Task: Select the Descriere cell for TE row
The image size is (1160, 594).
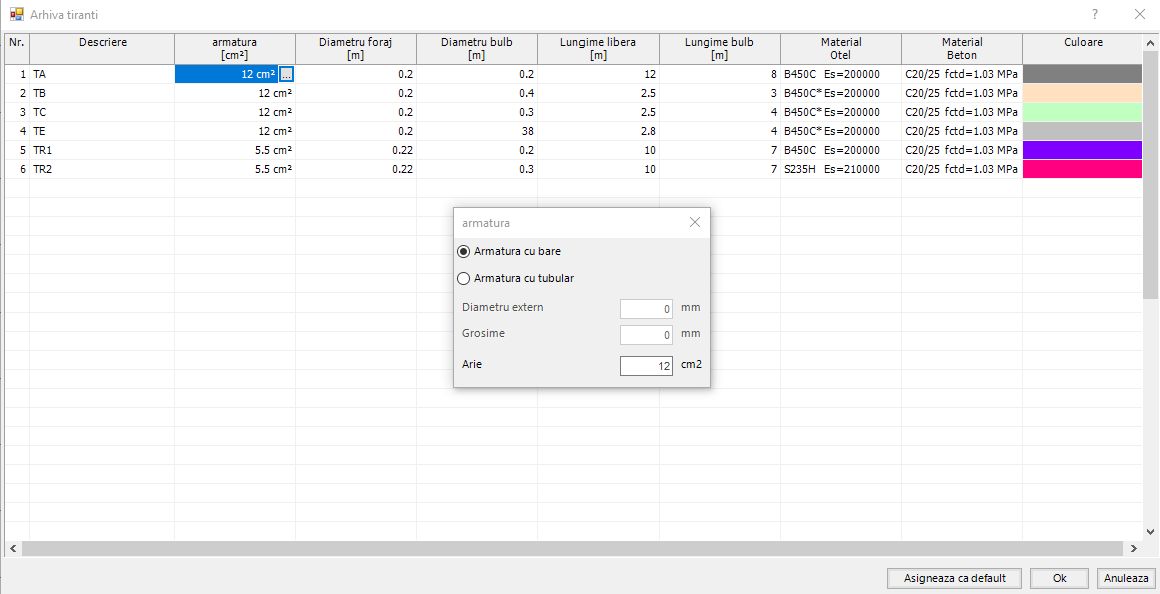Action: 101,131
